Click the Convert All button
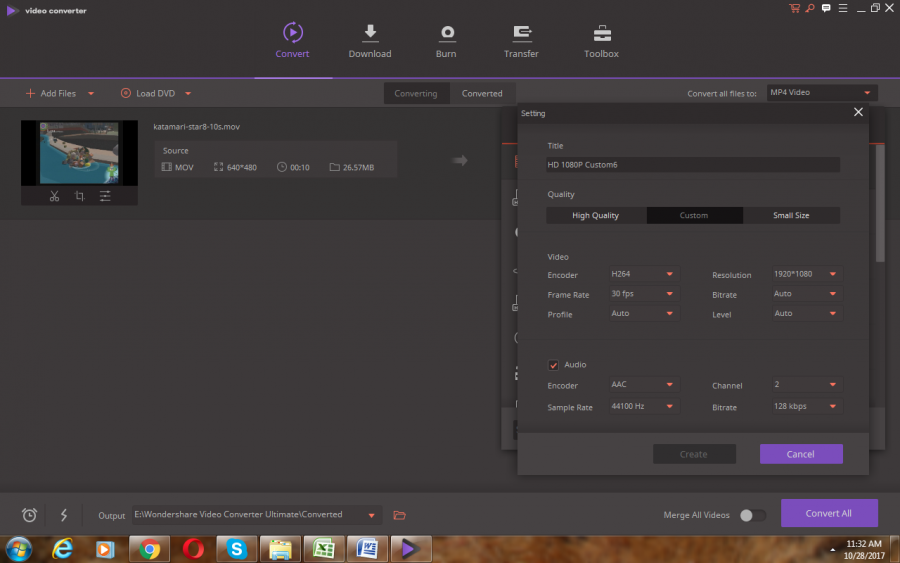The image size is (900, 563). pos(829,513)
